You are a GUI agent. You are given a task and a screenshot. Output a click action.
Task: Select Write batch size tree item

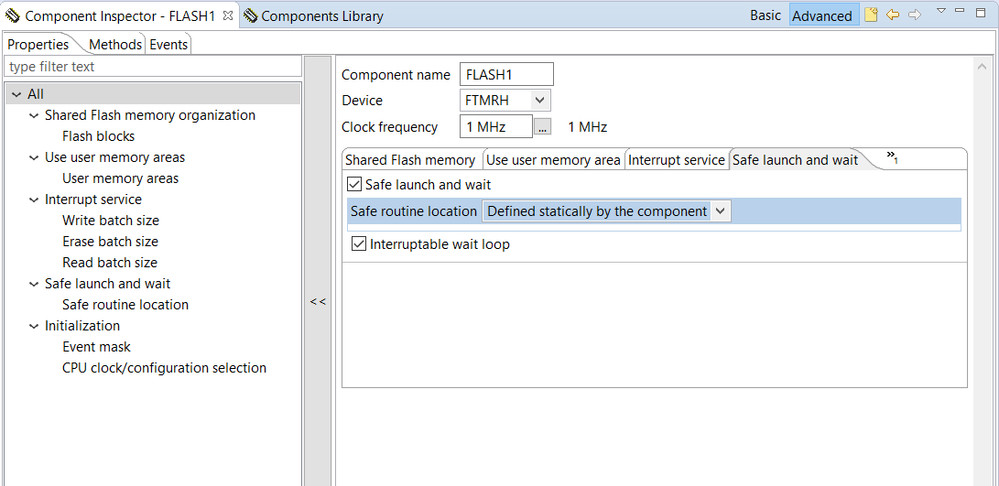click(110, 220)
